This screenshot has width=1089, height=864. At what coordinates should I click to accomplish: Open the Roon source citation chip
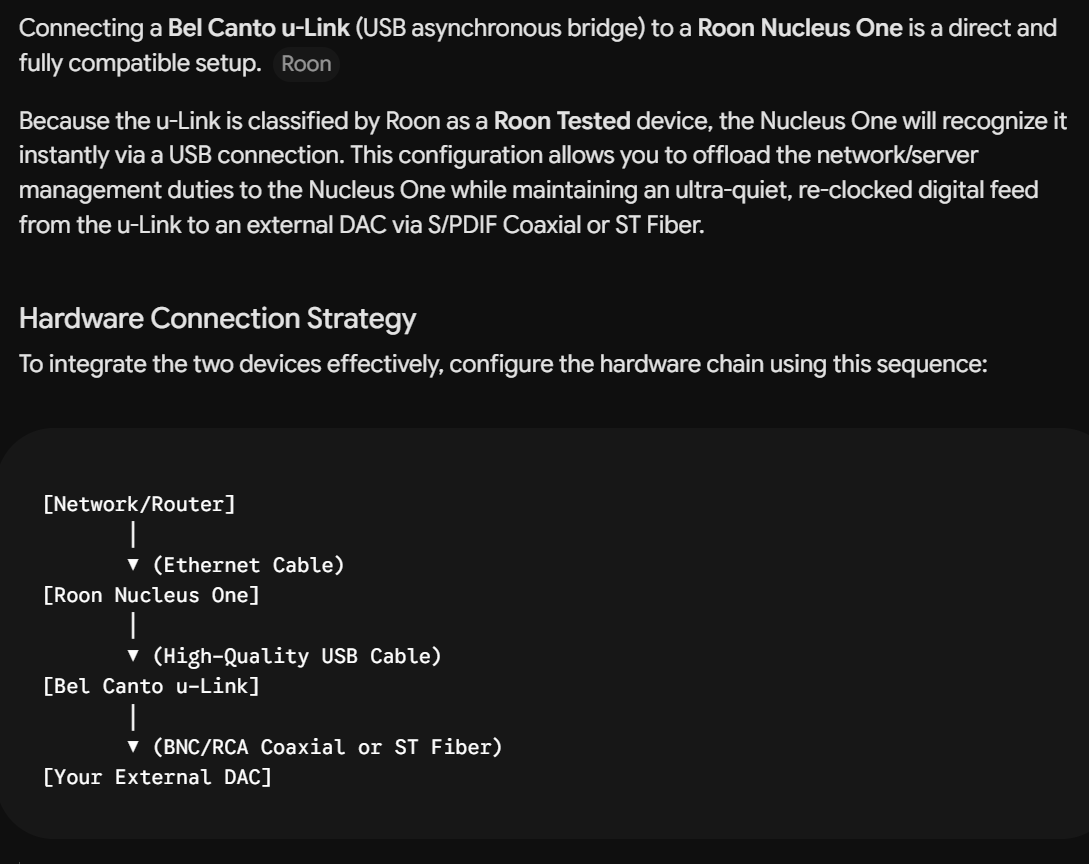[x=306, y=64]
